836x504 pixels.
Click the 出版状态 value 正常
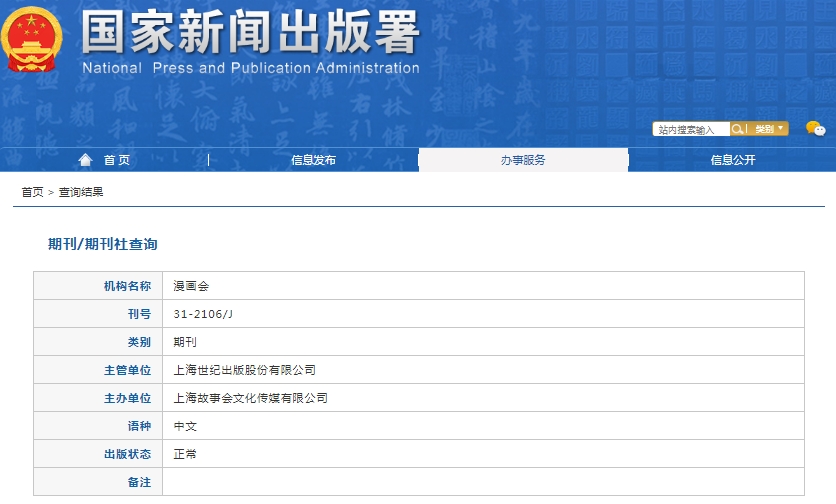coord(185,454)
